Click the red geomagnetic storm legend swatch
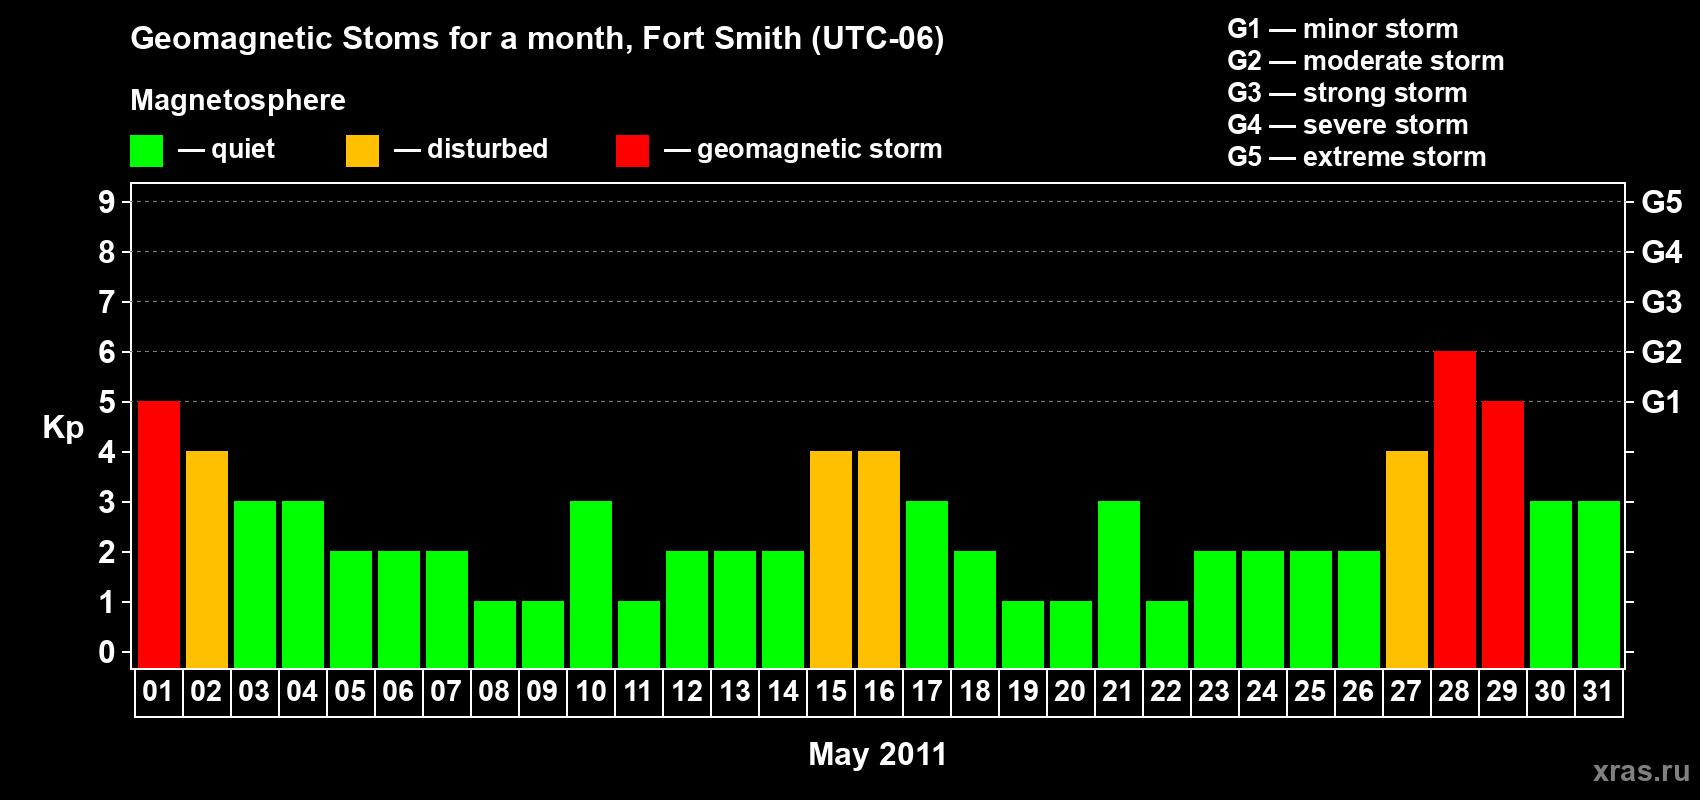Image resolution: width=1700 pixels, height=800 pixels. (x=632, y=151)
